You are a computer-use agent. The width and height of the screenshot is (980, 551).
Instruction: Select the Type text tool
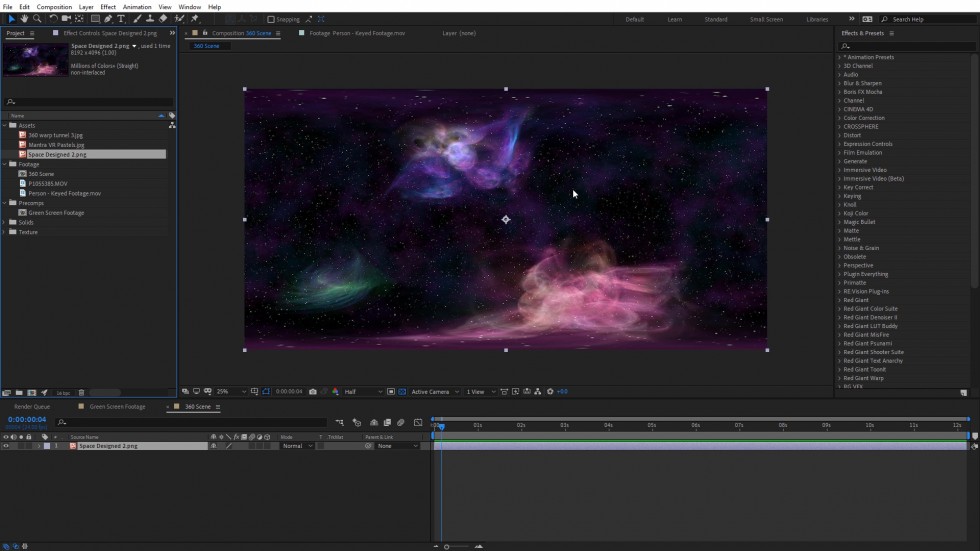122,18
